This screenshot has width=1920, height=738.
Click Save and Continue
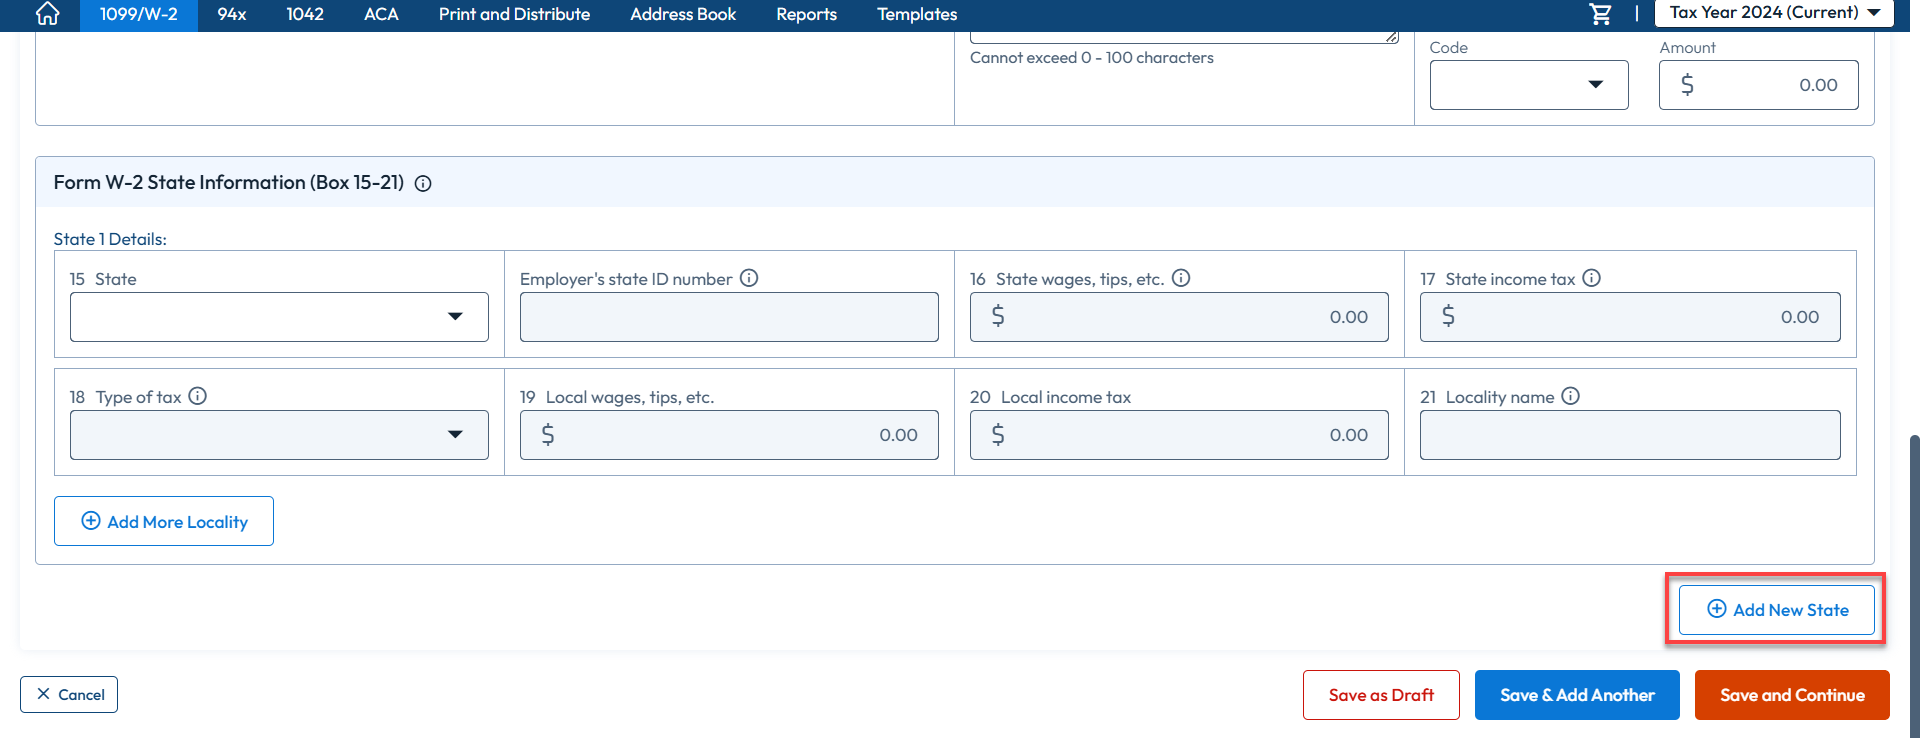[x=1792, y=695]
